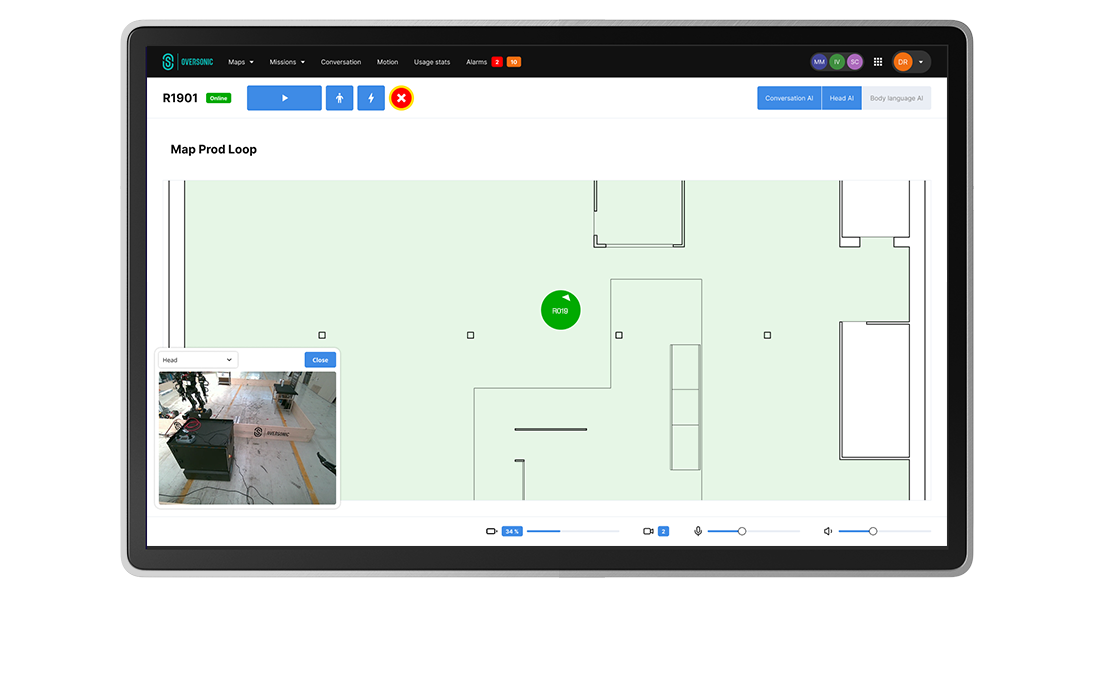The image size is (1100, 700).
Task: Open the Usage stats page
Action: click(x=432, y=62)
